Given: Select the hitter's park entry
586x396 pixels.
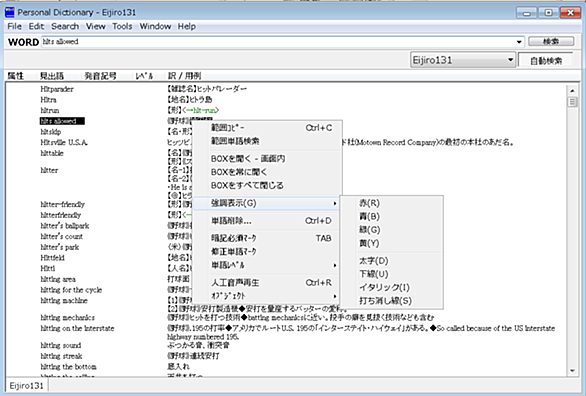Looking at the screenshot, I should pos(59,247).
